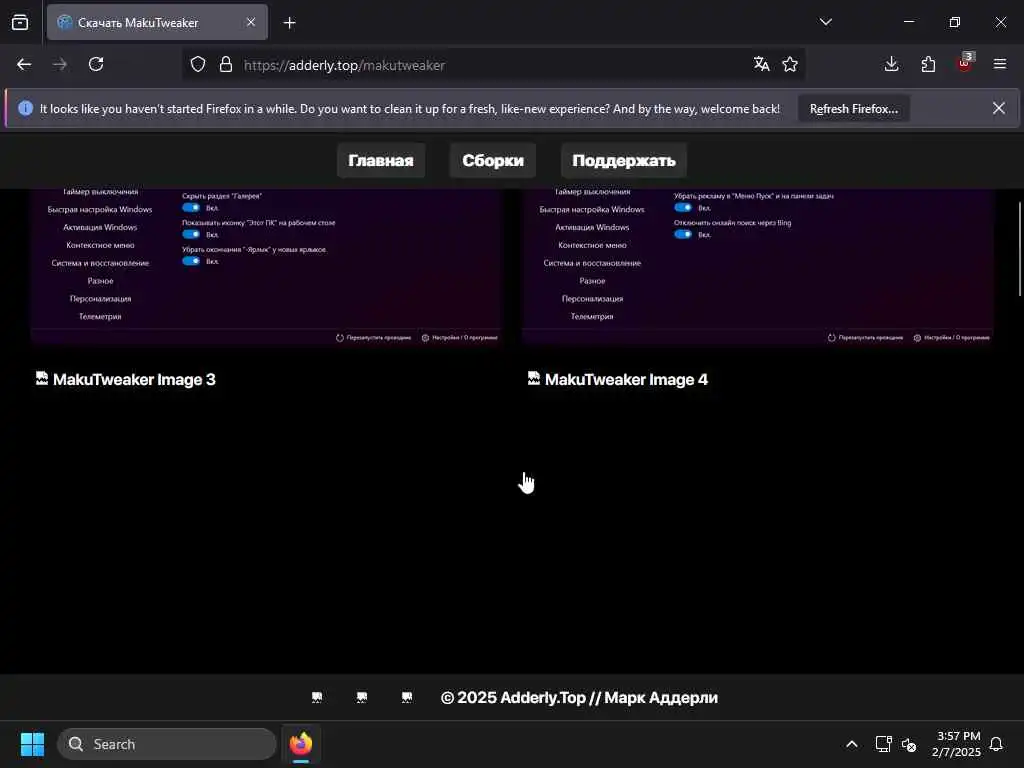Go back to previous page
The image size is (1024, 768).
coord(24,64)
